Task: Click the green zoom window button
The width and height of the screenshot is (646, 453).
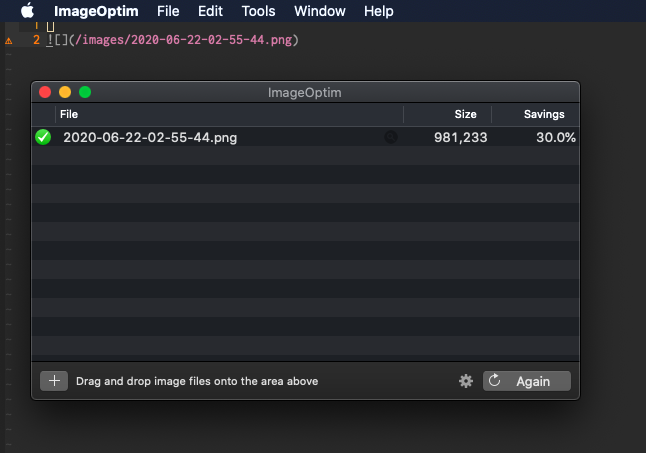Action: point(85,92)
